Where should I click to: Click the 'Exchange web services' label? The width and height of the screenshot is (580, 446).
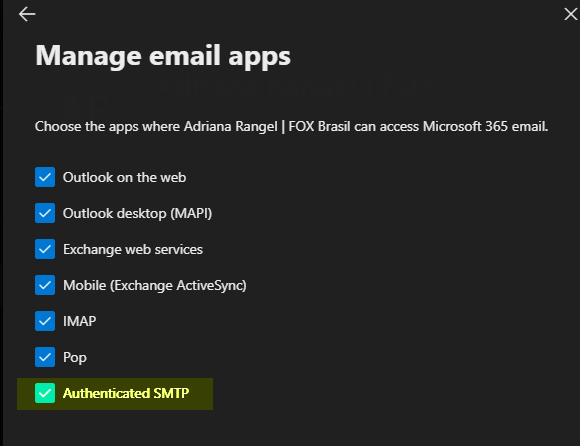[133, 250]
